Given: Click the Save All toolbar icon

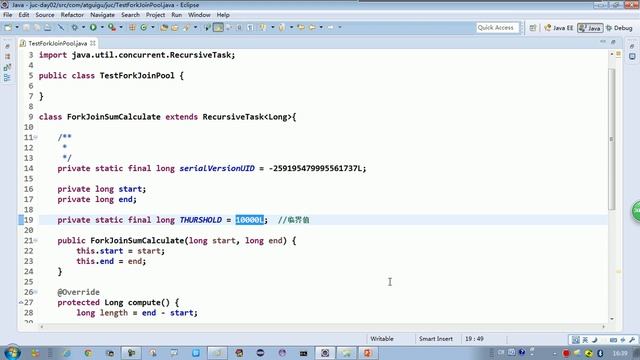Looking at the screenshot, I should click(37, 27).
